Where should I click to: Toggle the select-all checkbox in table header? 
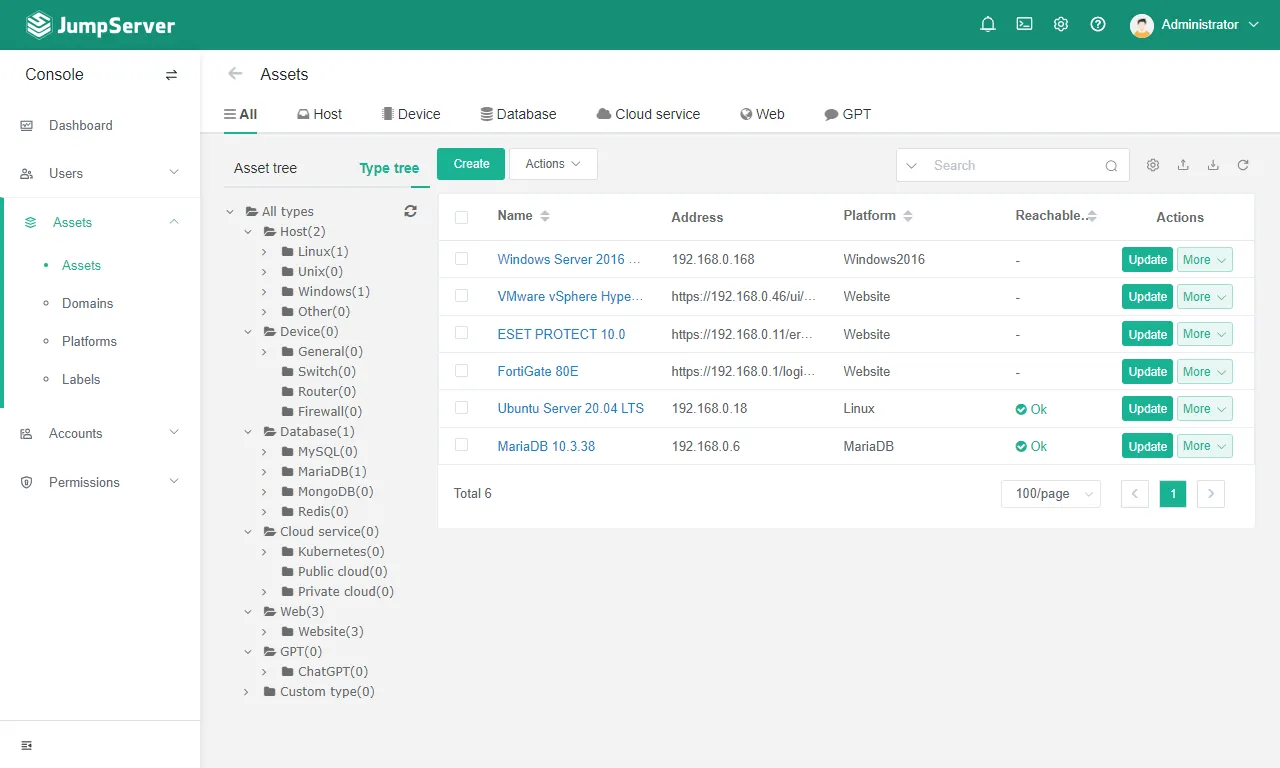coord(461,217)
